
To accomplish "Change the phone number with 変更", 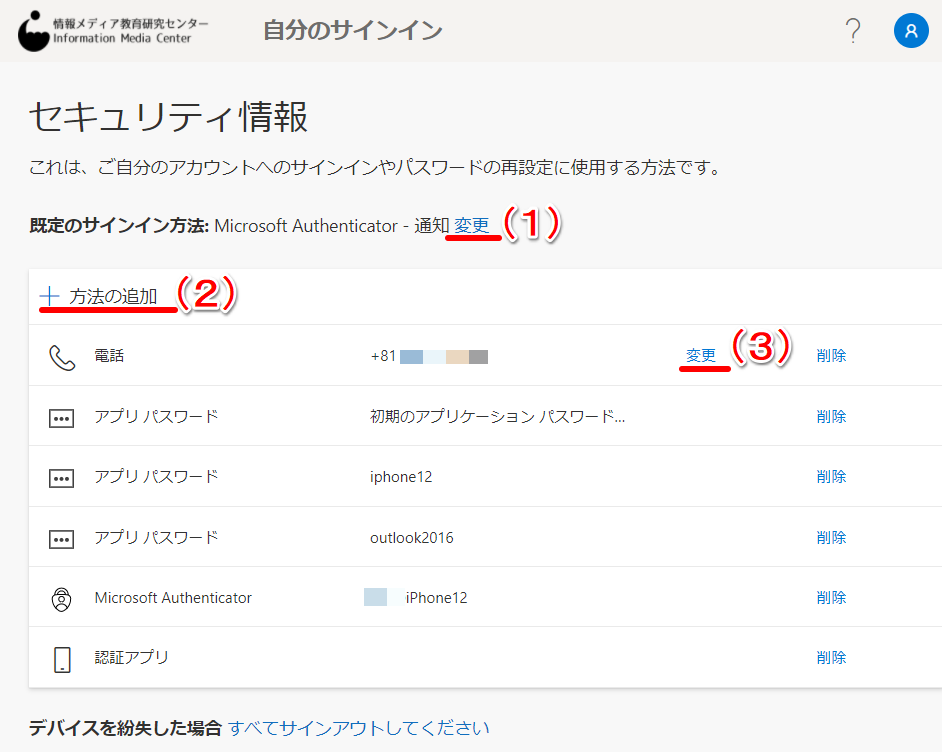I will 700,356.
